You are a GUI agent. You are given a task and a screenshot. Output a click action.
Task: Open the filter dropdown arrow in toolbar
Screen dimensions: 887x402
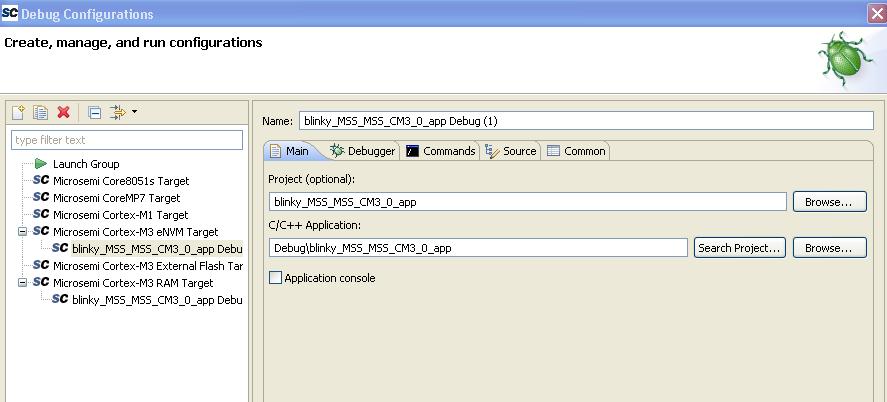(x=135, y=113)
